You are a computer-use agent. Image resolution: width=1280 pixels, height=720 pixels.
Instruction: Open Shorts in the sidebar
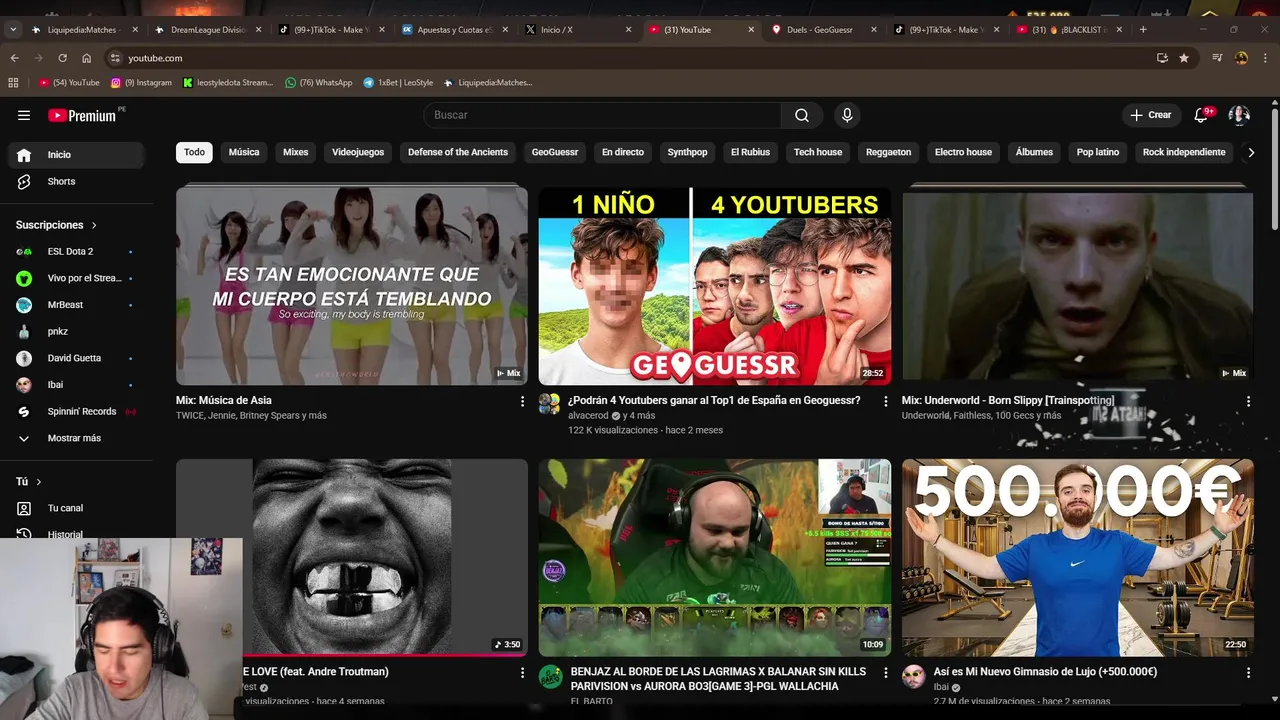[77, 181]
